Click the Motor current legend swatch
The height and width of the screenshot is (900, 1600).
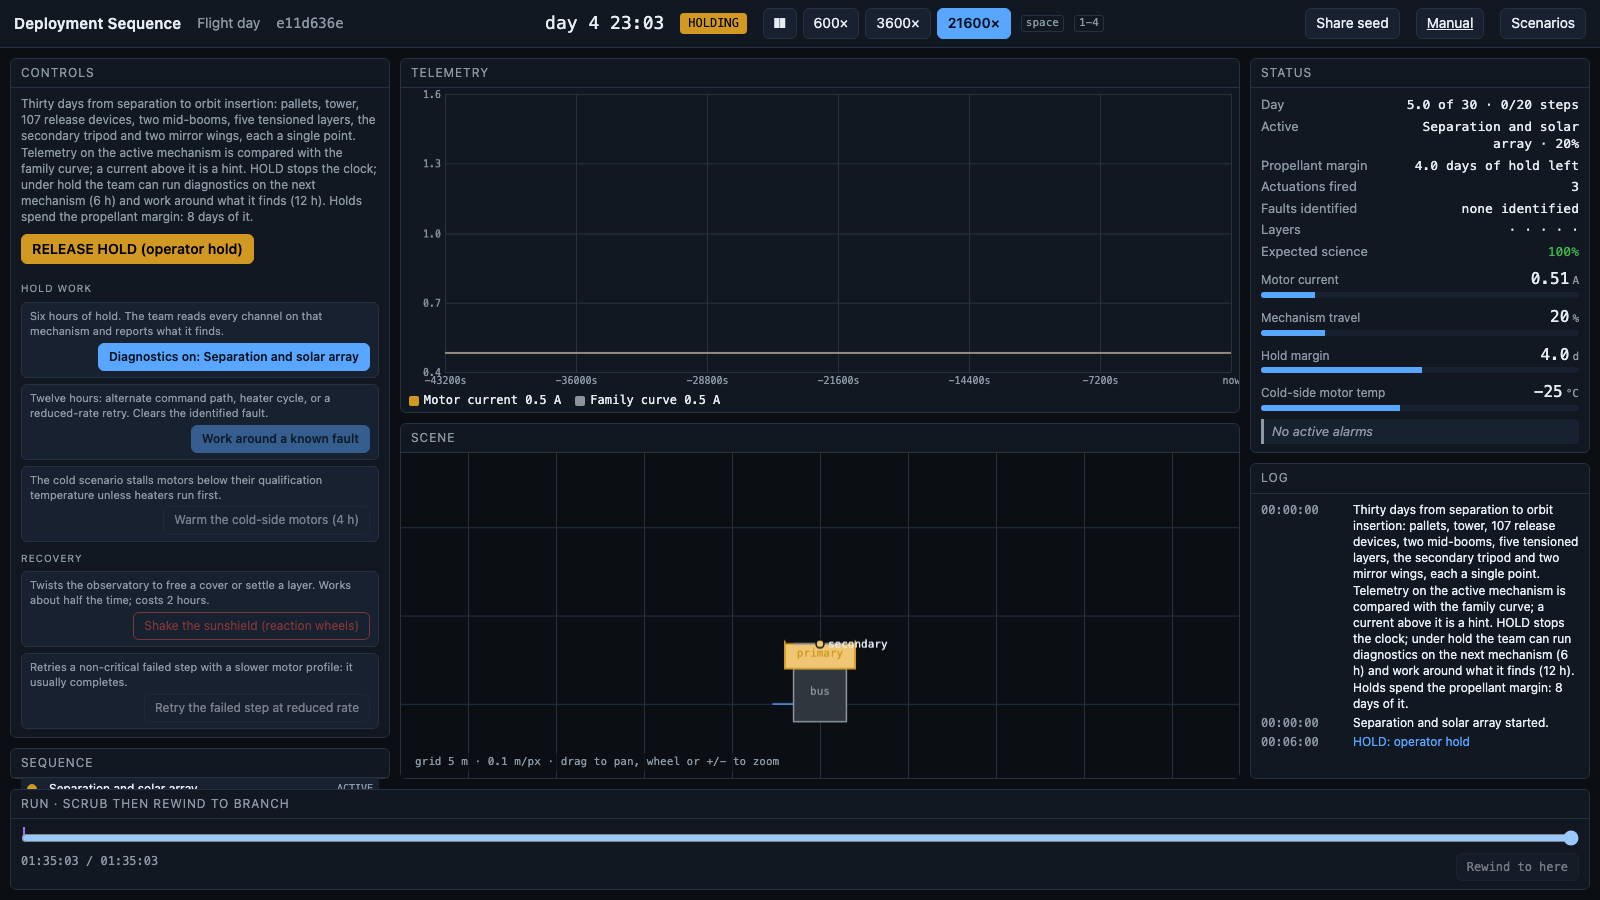[x=414, y=401]
